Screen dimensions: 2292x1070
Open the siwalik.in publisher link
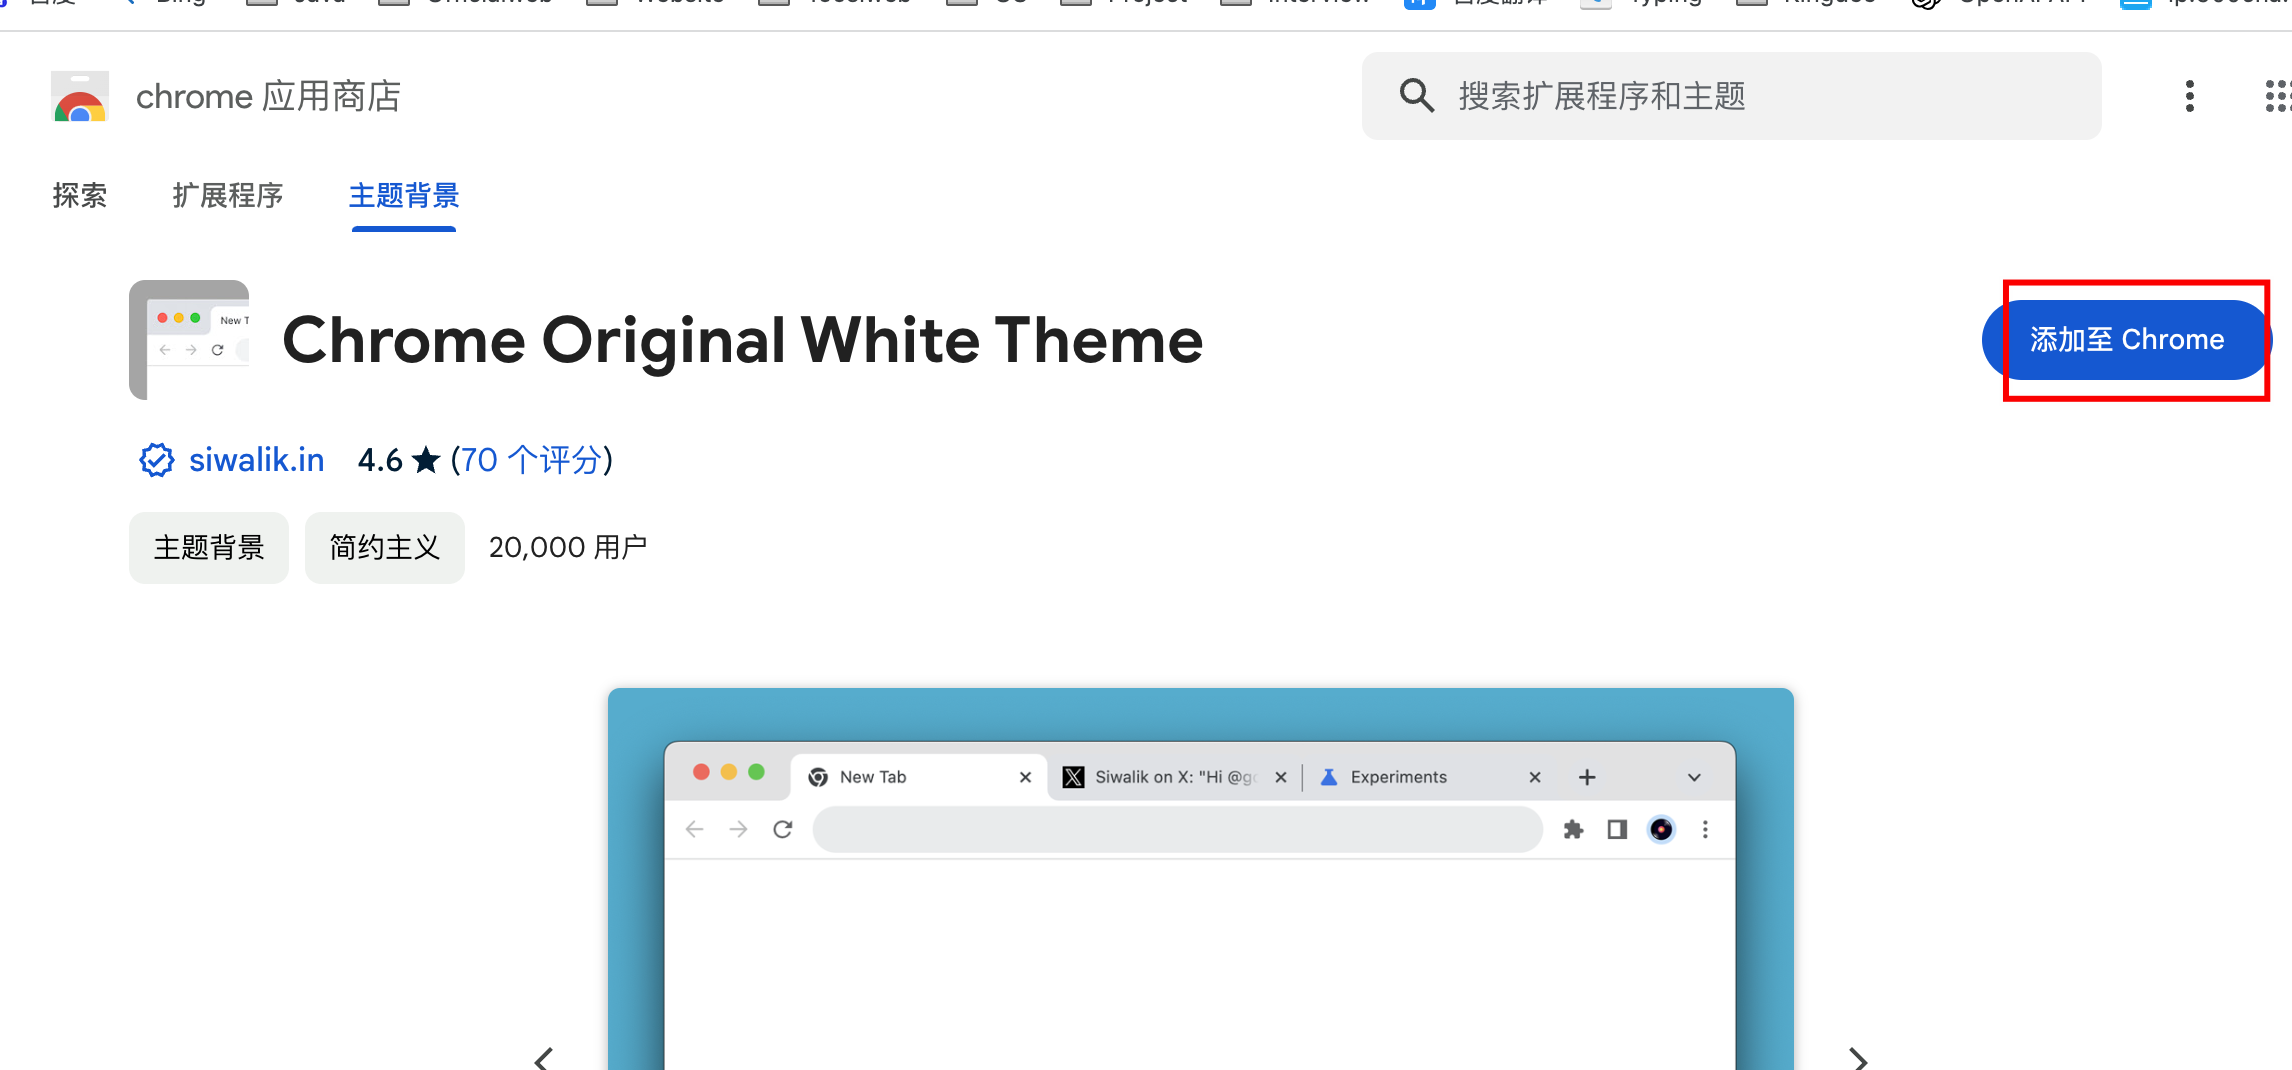pyautogui.click(x=256, y=460)
